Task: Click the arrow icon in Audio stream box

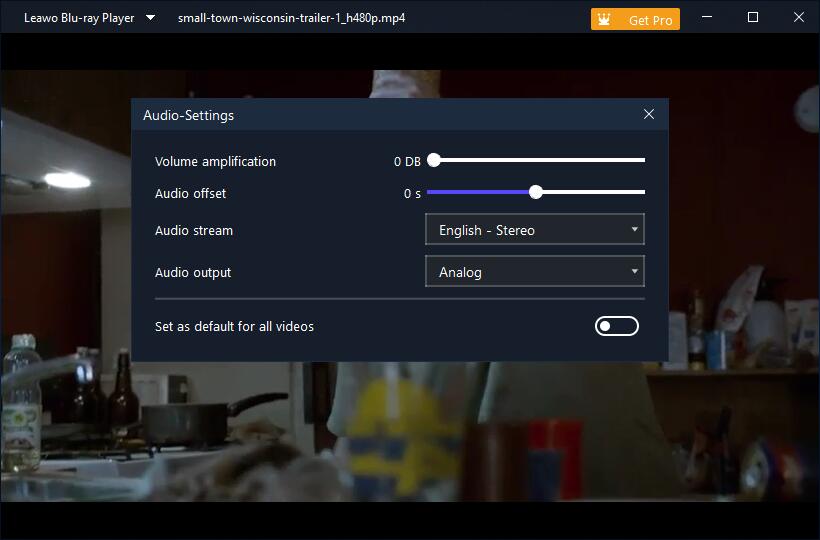Action: [634, 230]
